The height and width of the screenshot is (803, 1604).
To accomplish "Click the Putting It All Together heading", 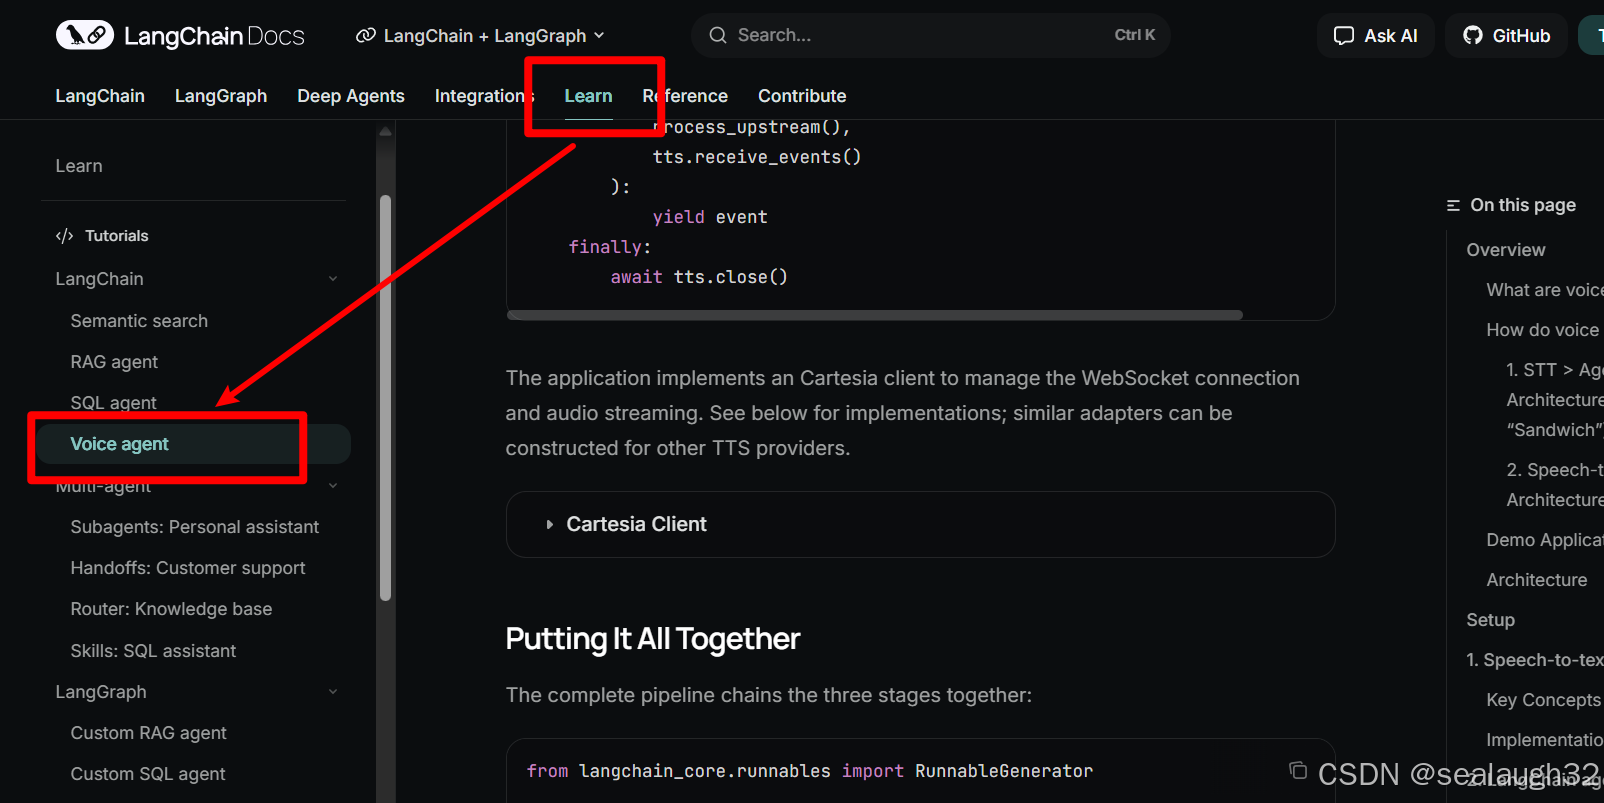I will tap(652, 639).
